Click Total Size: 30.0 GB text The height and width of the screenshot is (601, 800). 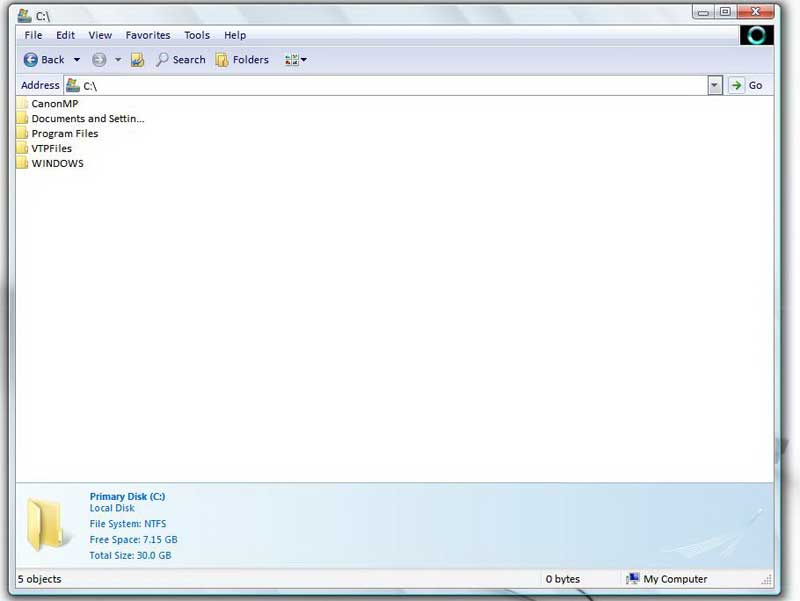pyautogui.click(x=130, y=556)
